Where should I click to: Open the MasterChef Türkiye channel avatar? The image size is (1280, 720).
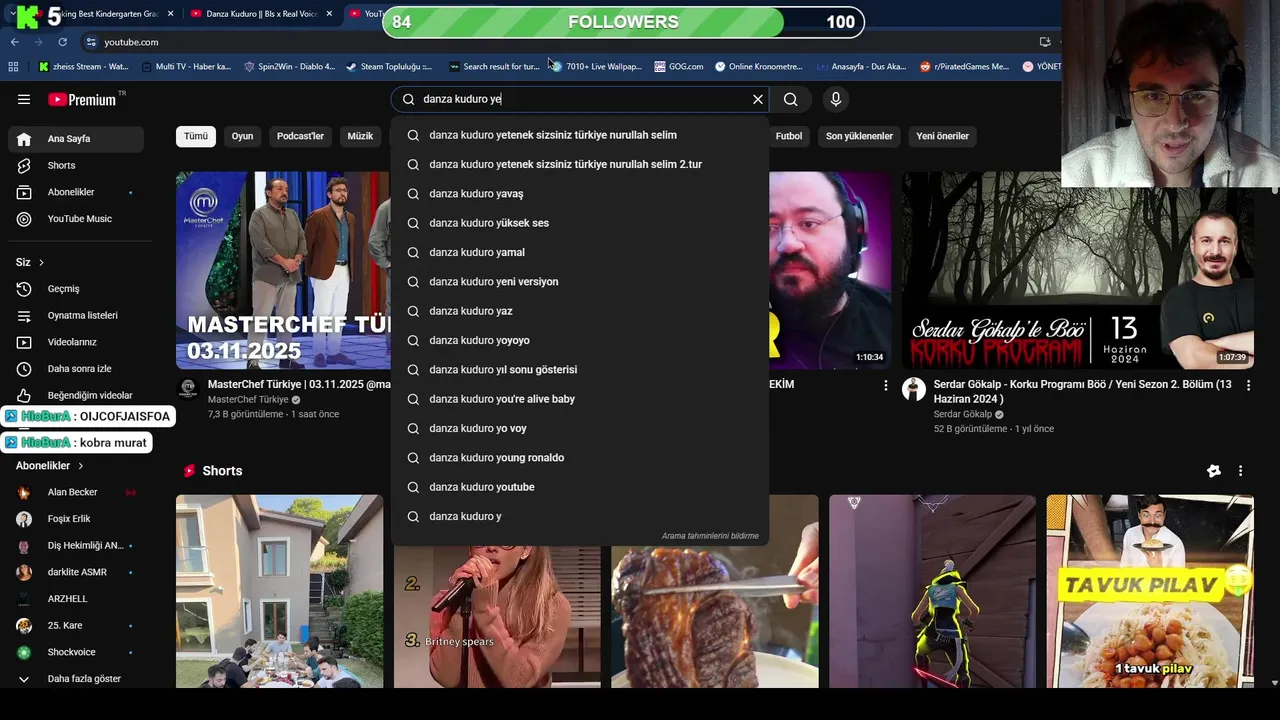click(x=188, y=389)
